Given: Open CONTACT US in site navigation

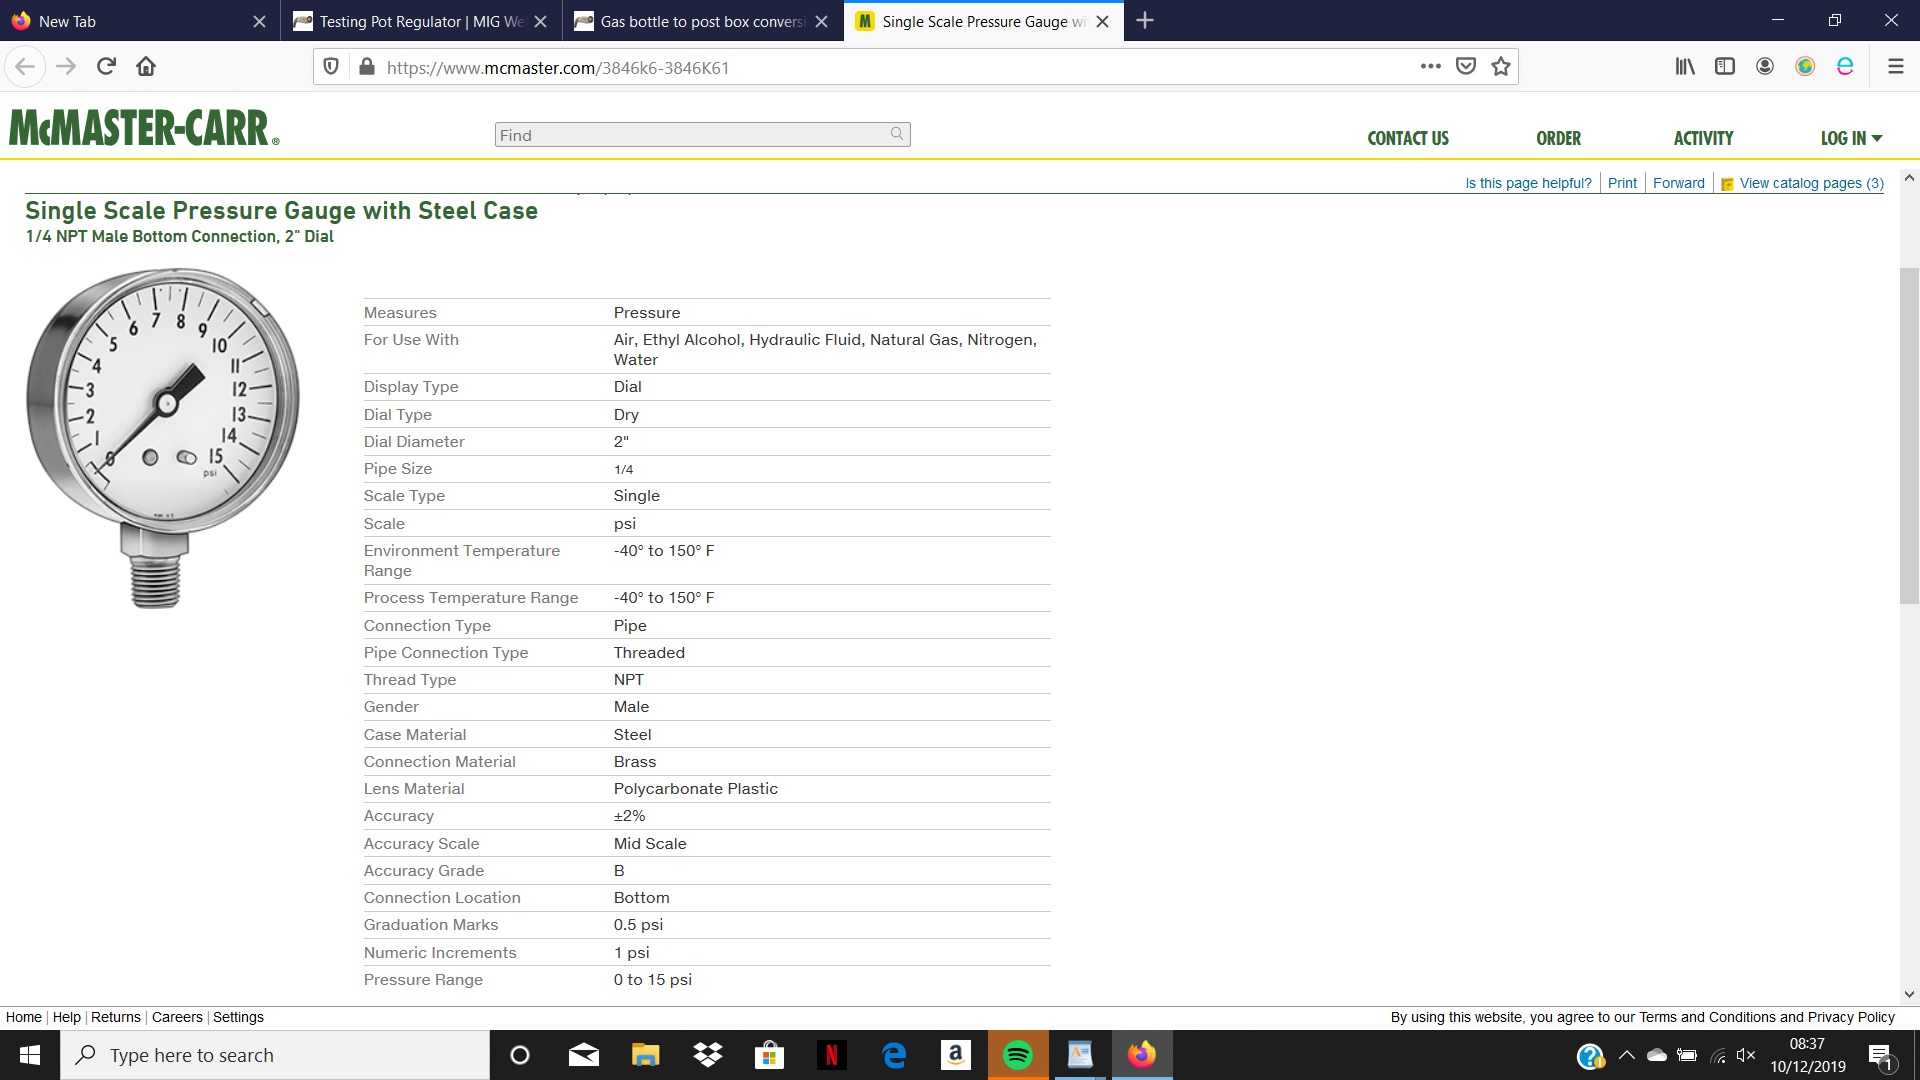Looking at the screenshot, I should coord(1408,139).
